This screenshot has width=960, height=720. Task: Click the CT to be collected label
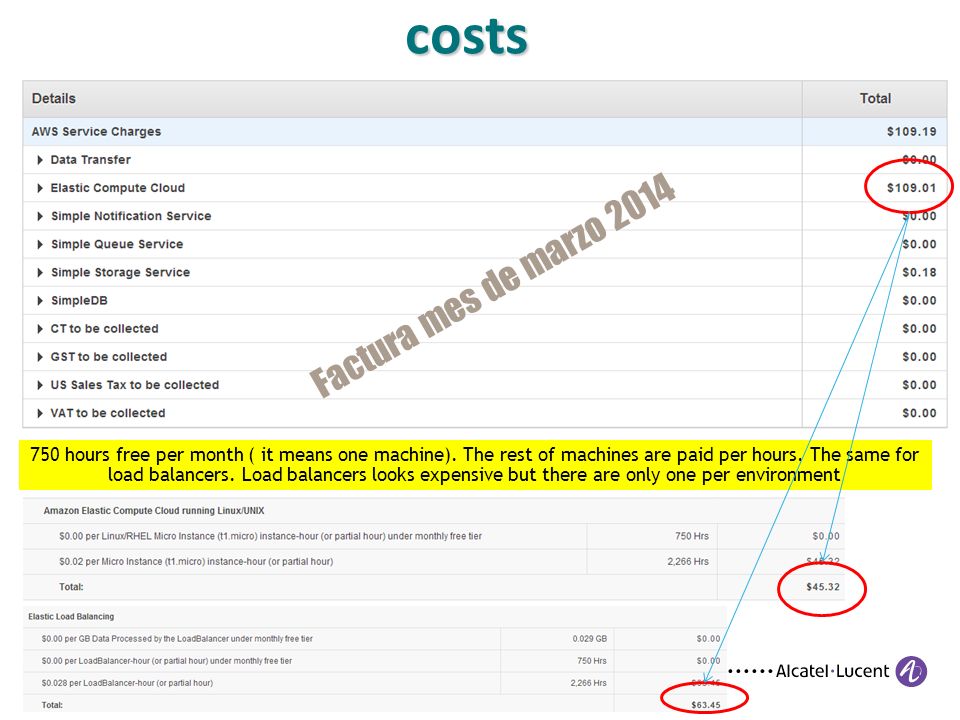click(104, 329)
